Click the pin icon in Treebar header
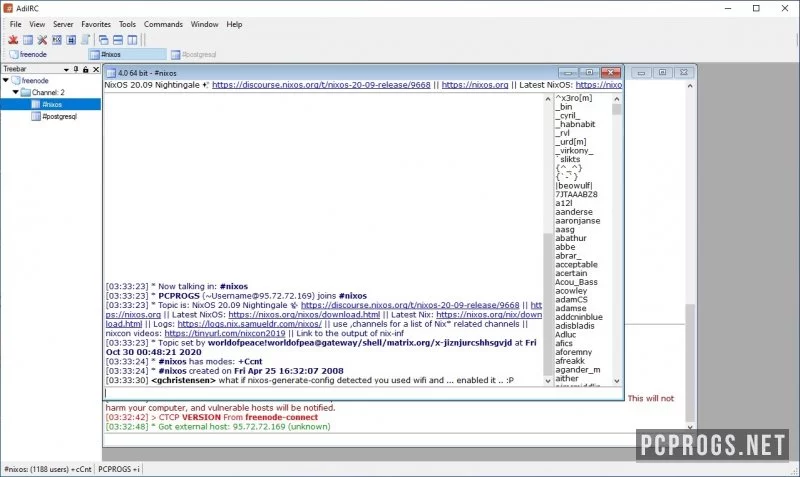800x477 pixels. [76, 69]
